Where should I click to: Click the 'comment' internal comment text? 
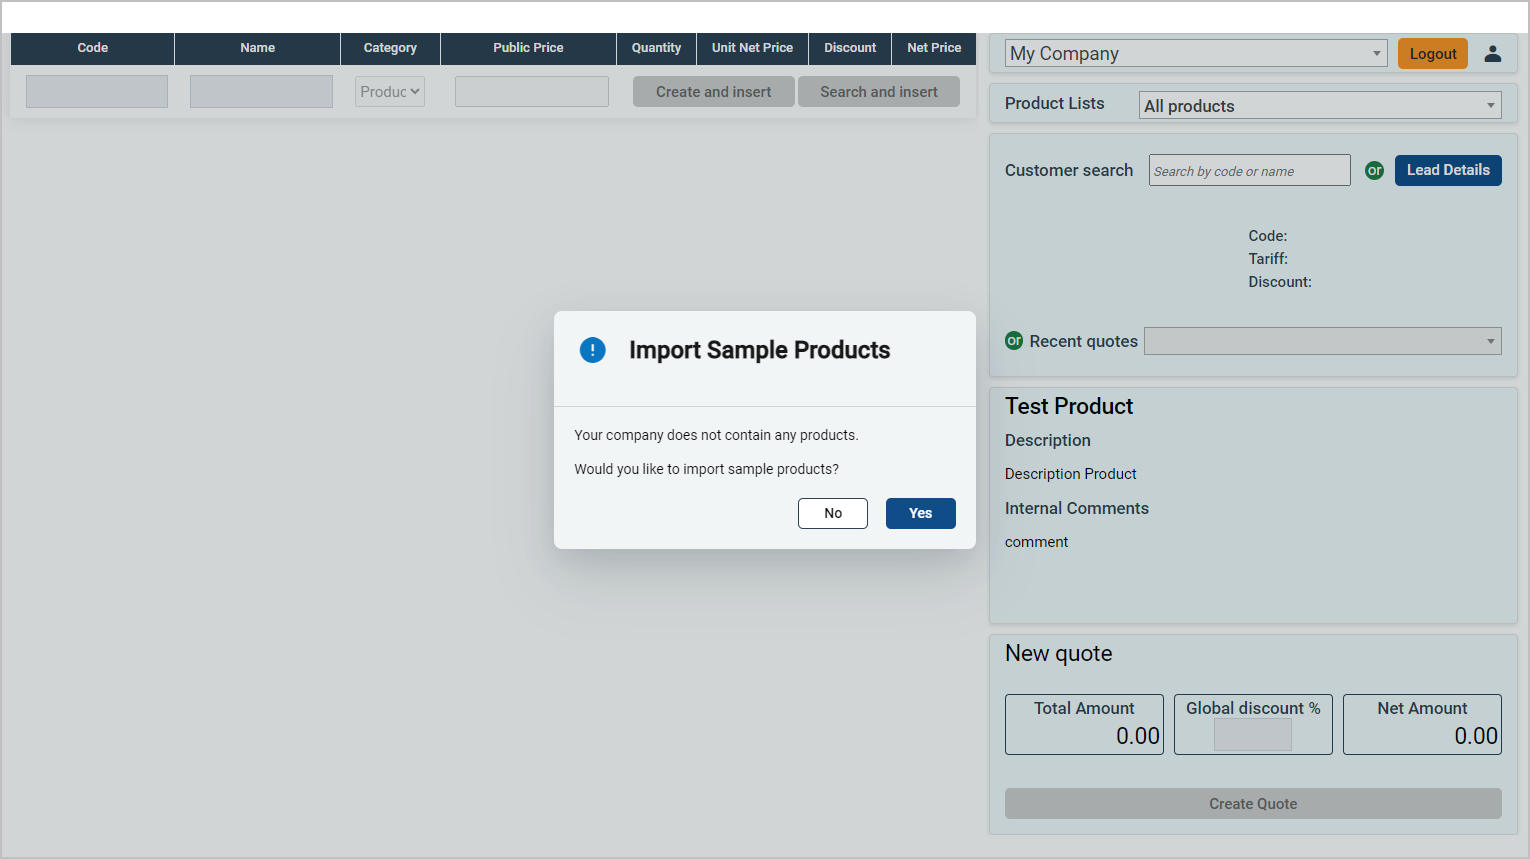pyautogui.click(x=1037, y=542)
